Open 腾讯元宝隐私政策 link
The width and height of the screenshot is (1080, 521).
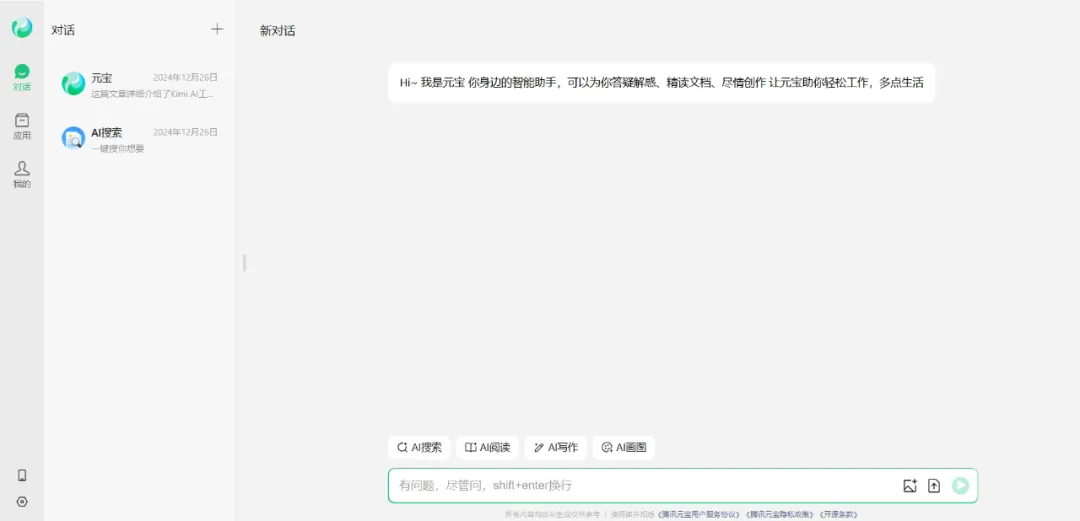(x=780, y=515)
